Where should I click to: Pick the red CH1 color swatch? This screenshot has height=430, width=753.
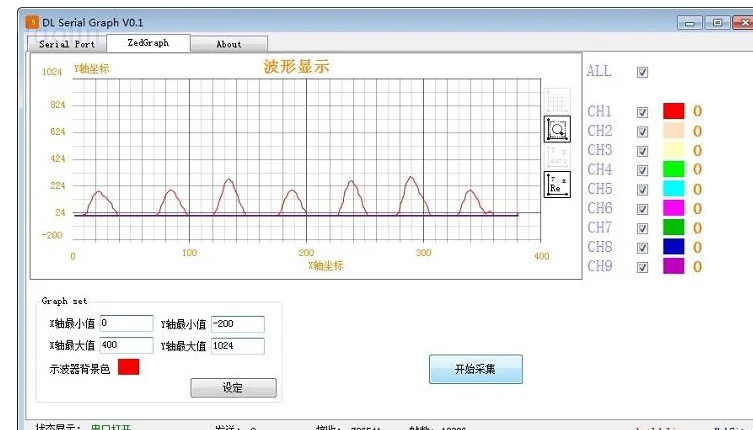pyautogui.click(x=673, y=111)
